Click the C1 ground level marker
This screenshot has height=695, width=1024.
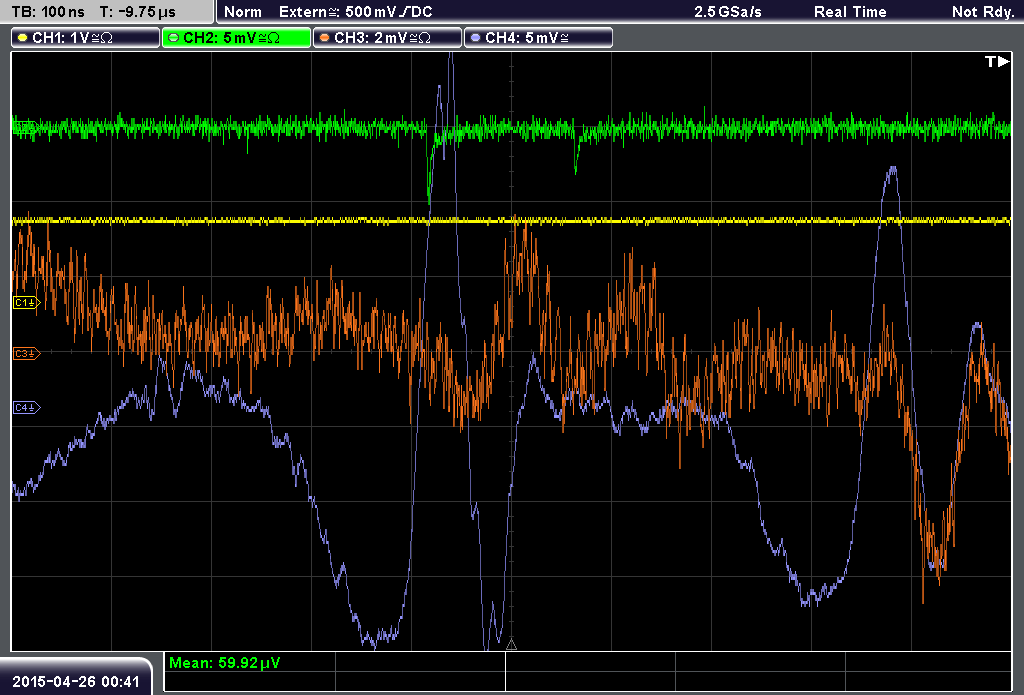pyautogui.click(x=27, y=302)
